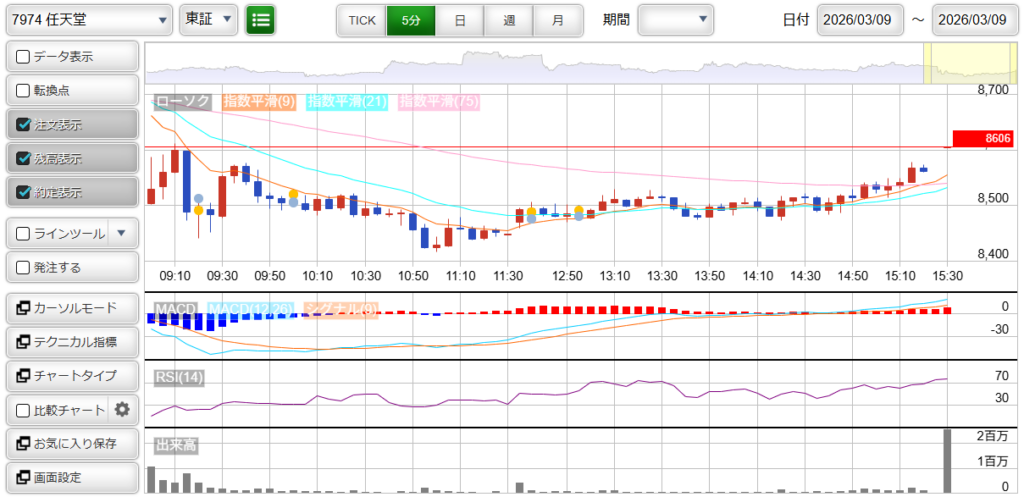Click the start date field
The height and width of the screenshot is (497, 1024).
[860, 20]
